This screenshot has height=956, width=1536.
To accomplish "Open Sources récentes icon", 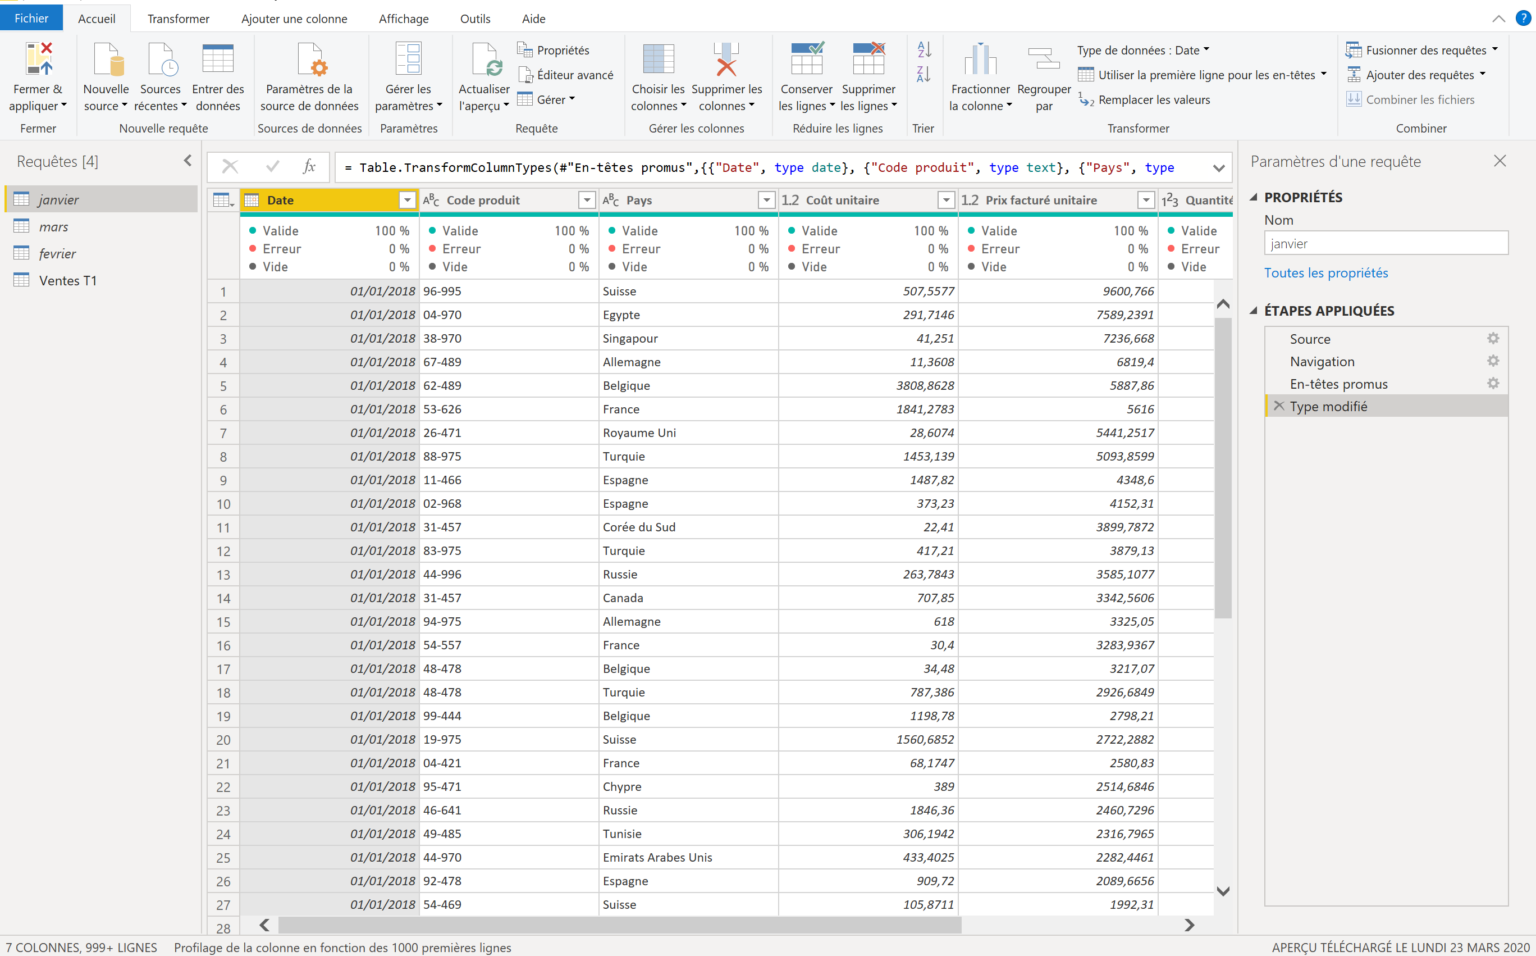I will [161, 59].
